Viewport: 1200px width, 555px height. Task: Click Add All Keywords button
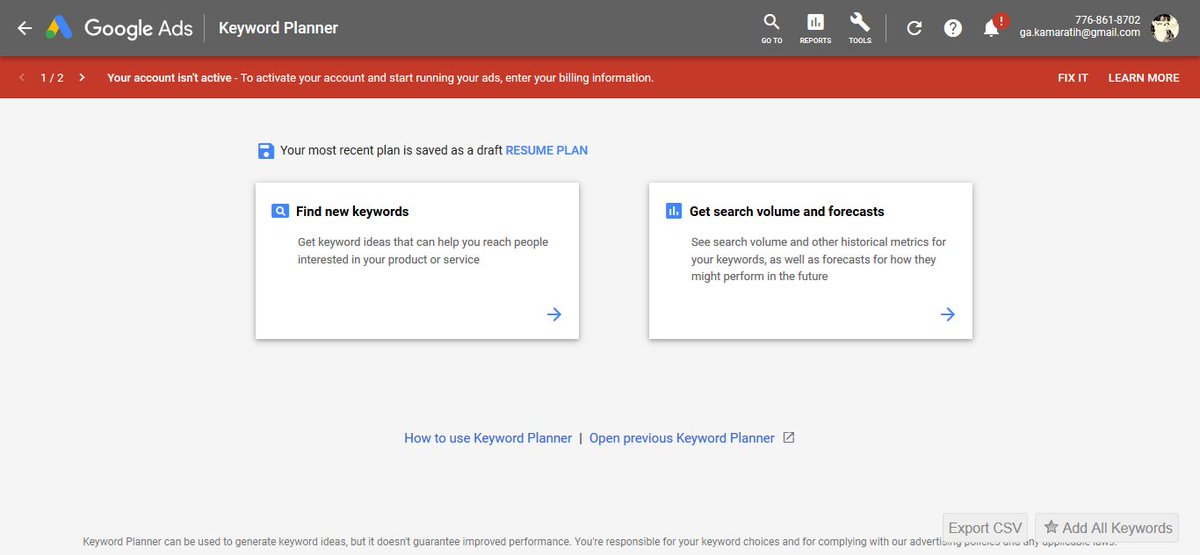point(1107,528)
